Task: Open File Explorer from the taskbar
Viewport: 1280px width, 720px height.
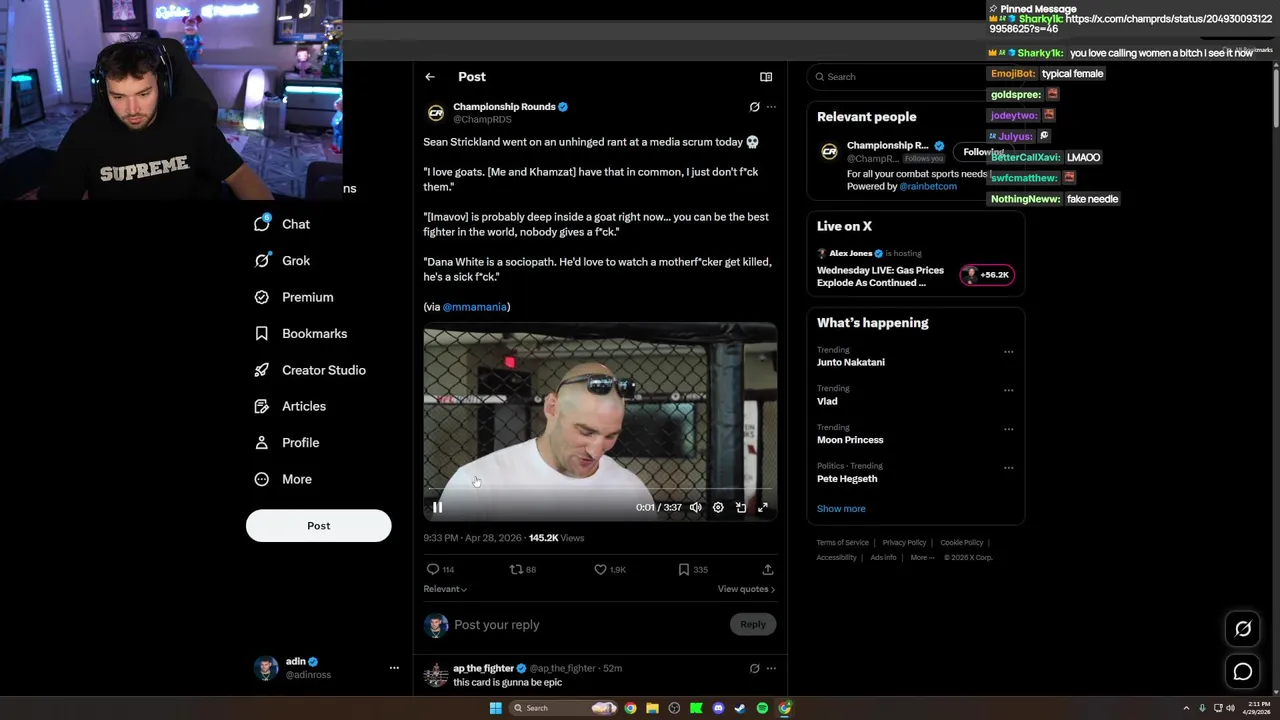Action: point(652,708)
